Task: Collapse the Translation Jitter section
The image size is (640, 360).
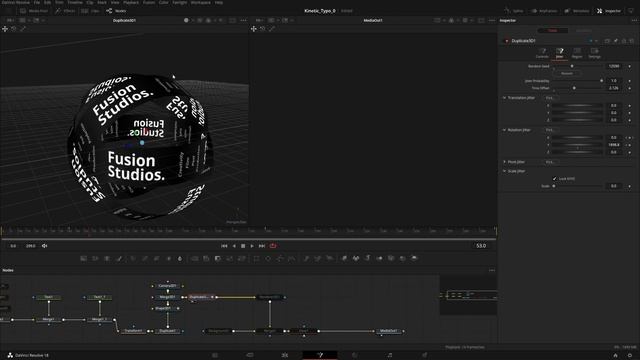Action: point(504,98)
